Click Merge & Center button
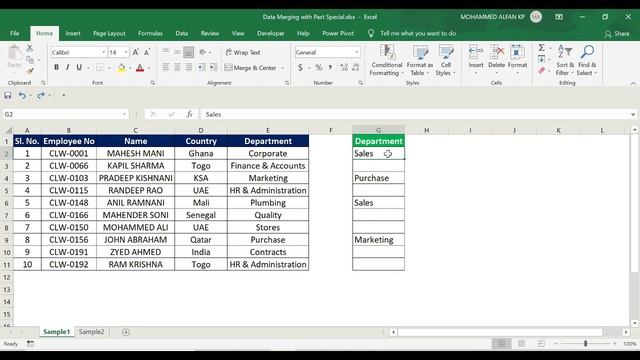Image resolution: width=640 pixels, height=360 pixels. pos(251,68)
